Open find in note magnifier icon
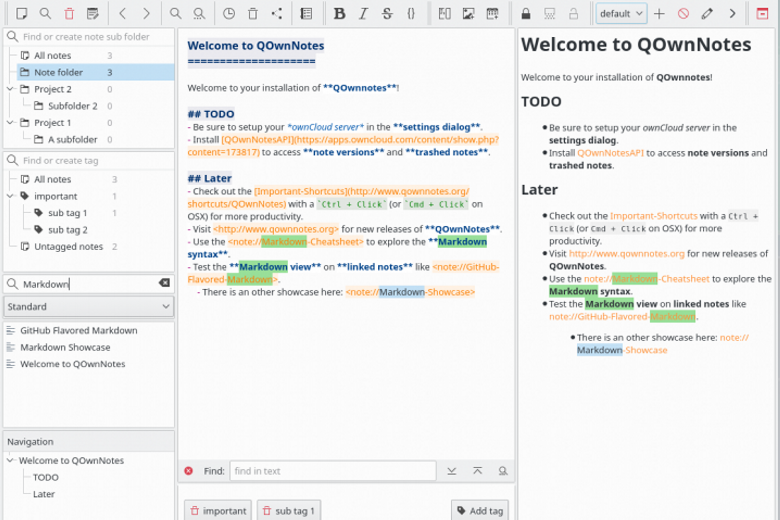The height and width of the screenshot is (520, 780). 175,13
